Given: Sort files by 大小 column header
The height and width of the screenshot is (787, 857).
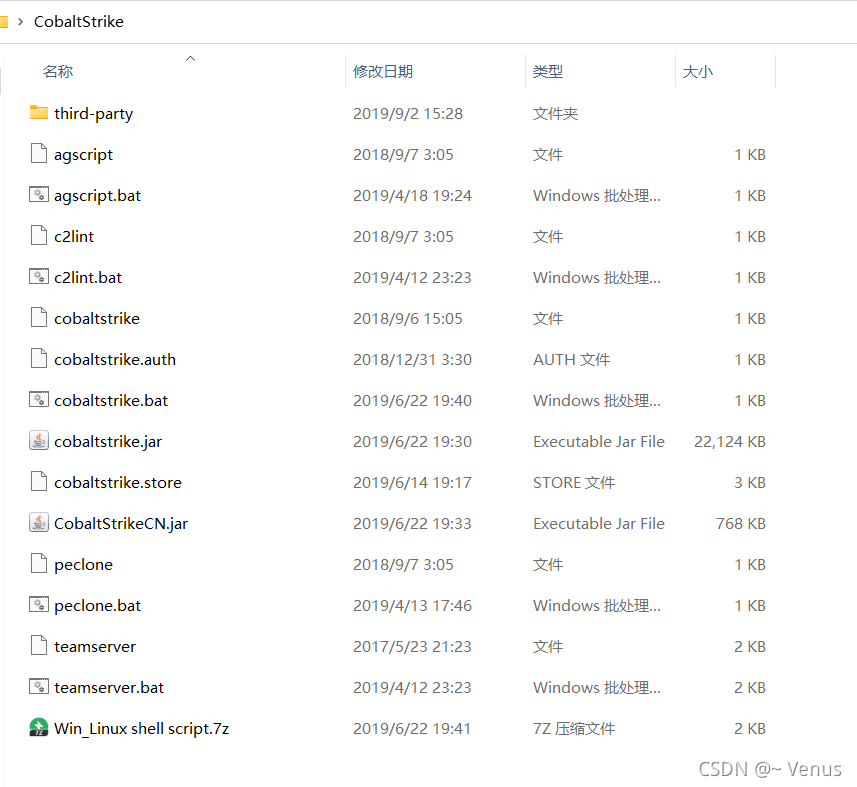Looking at the screenshot, I should 697,72.
